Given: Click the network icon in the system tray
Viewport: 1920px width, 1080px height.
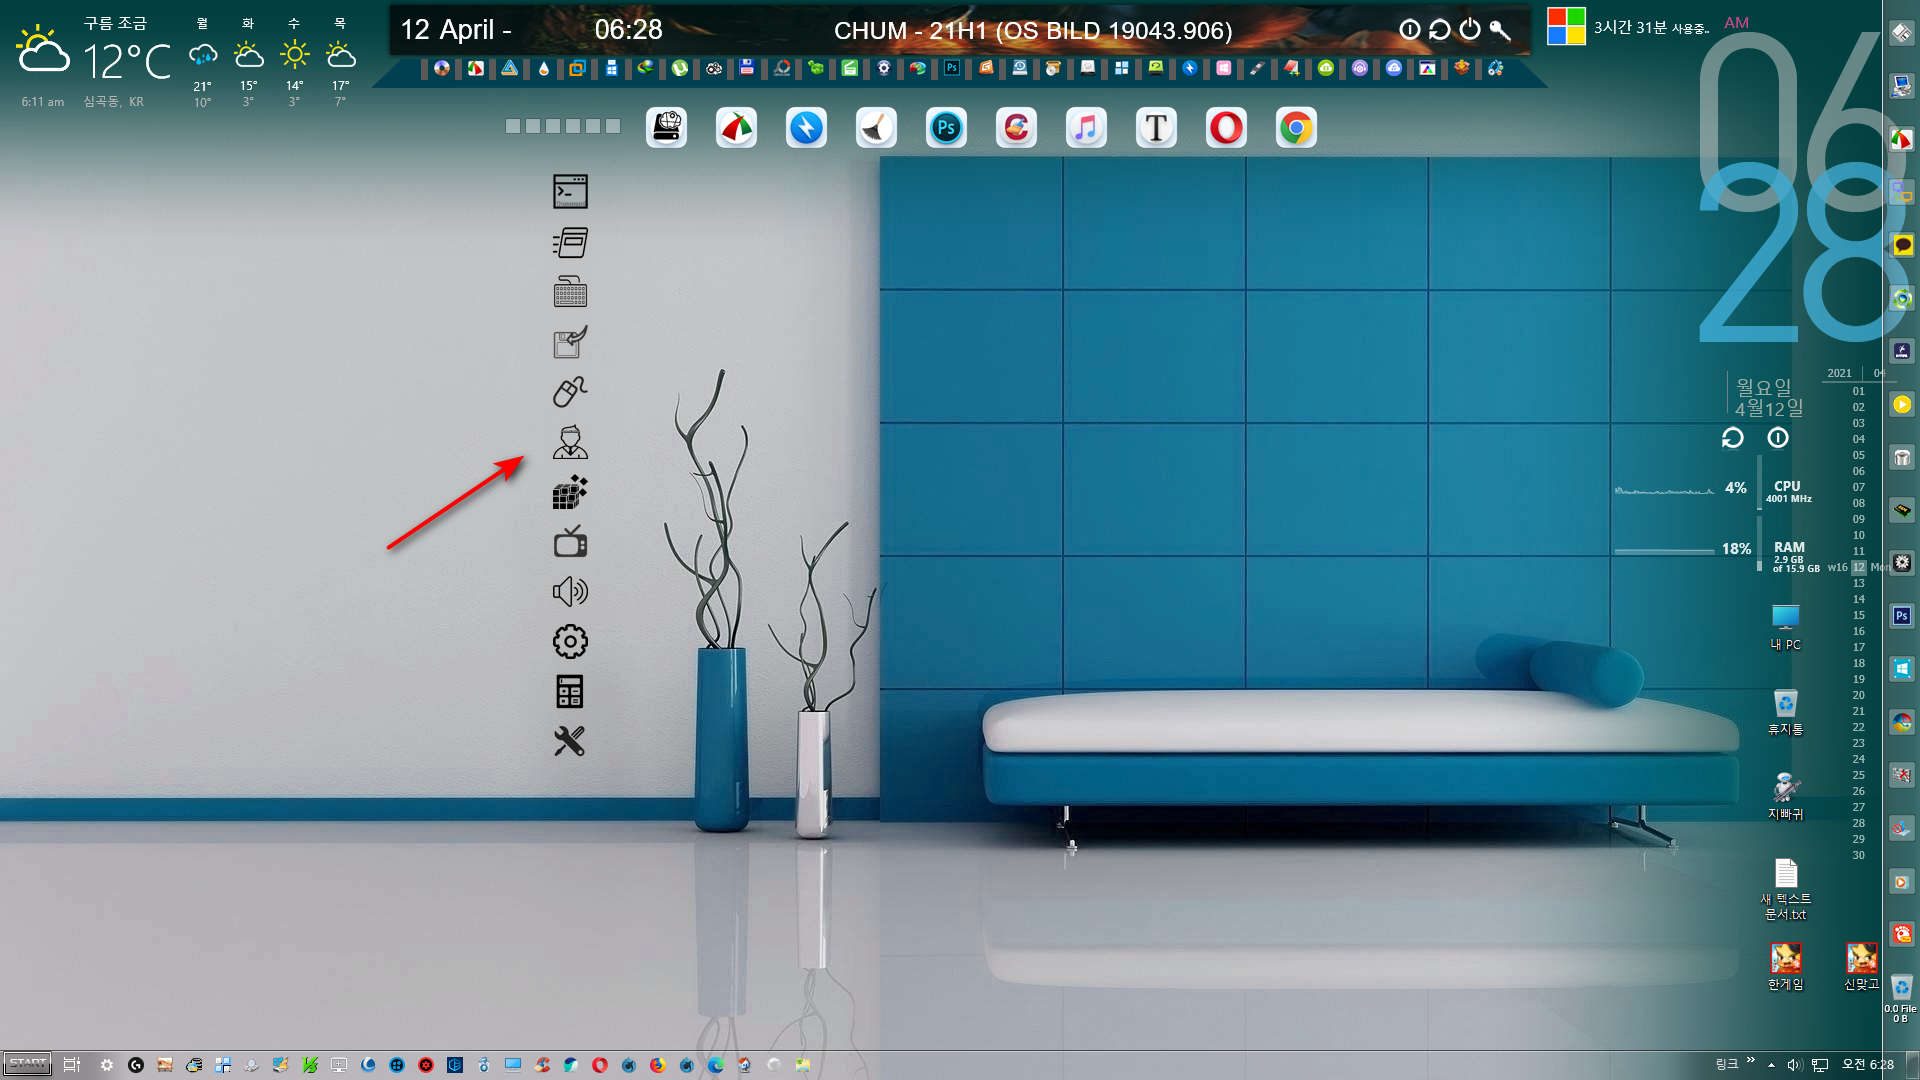Looking at the screenshot, I should coord(1820,1065).
